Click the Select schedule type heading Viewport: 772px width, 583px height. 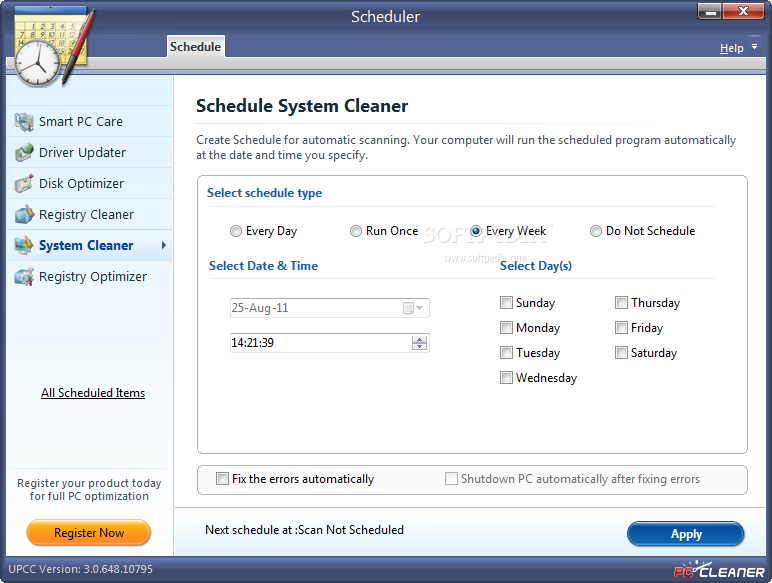click(x=264, y=193)
